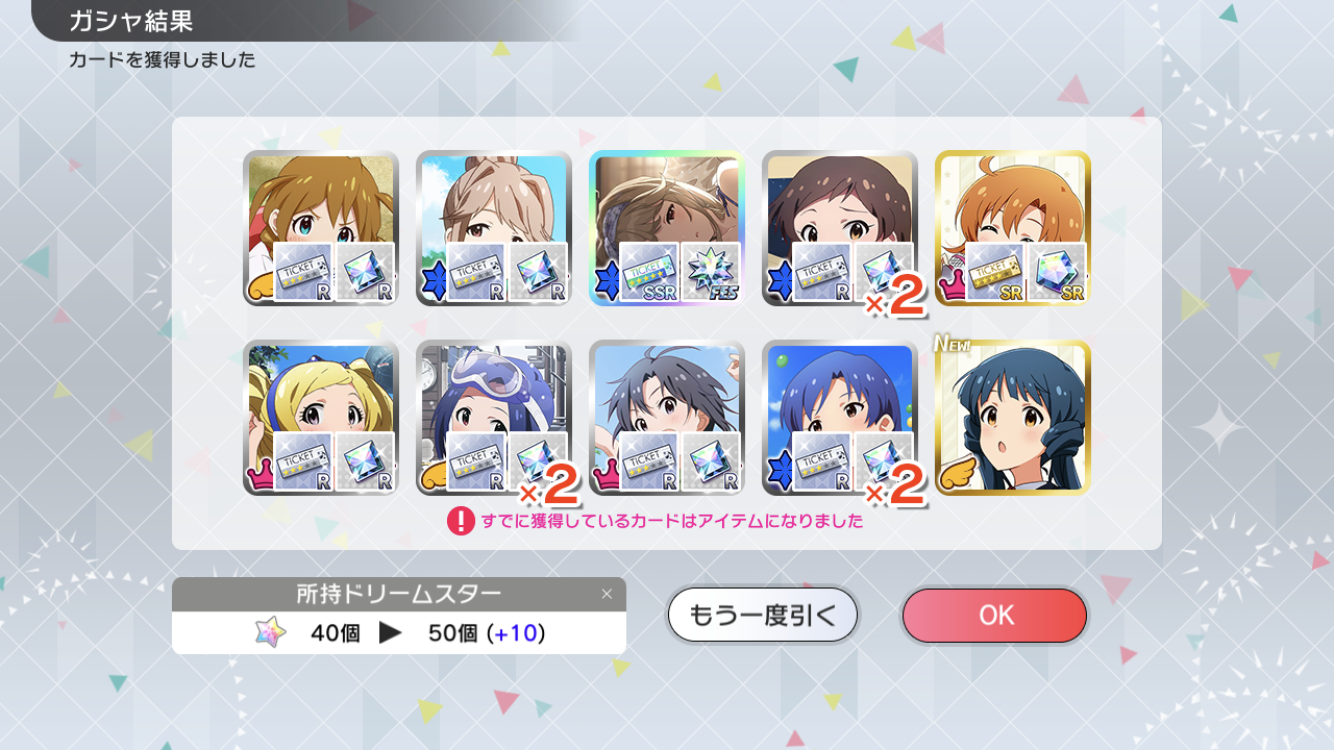Click the SSR ticket icon

[650, 273]
